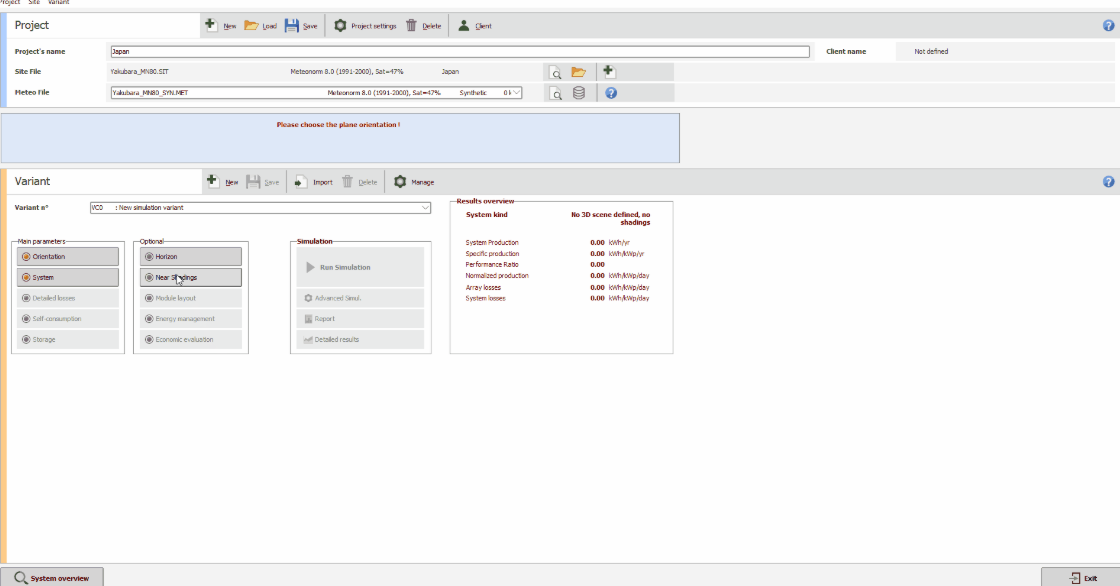
Task: Expand the Variant number dropdown
Action: coord(425,207)
